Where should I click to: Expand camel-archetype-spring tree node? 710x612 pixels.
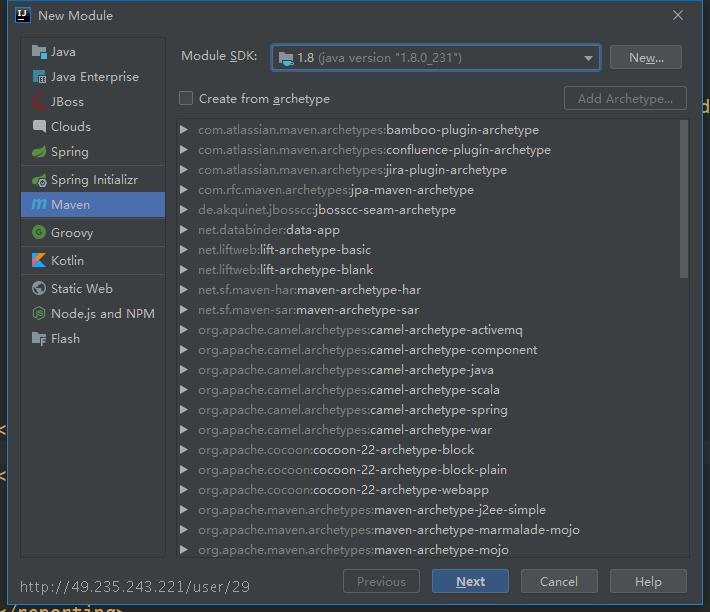[184, 410]
